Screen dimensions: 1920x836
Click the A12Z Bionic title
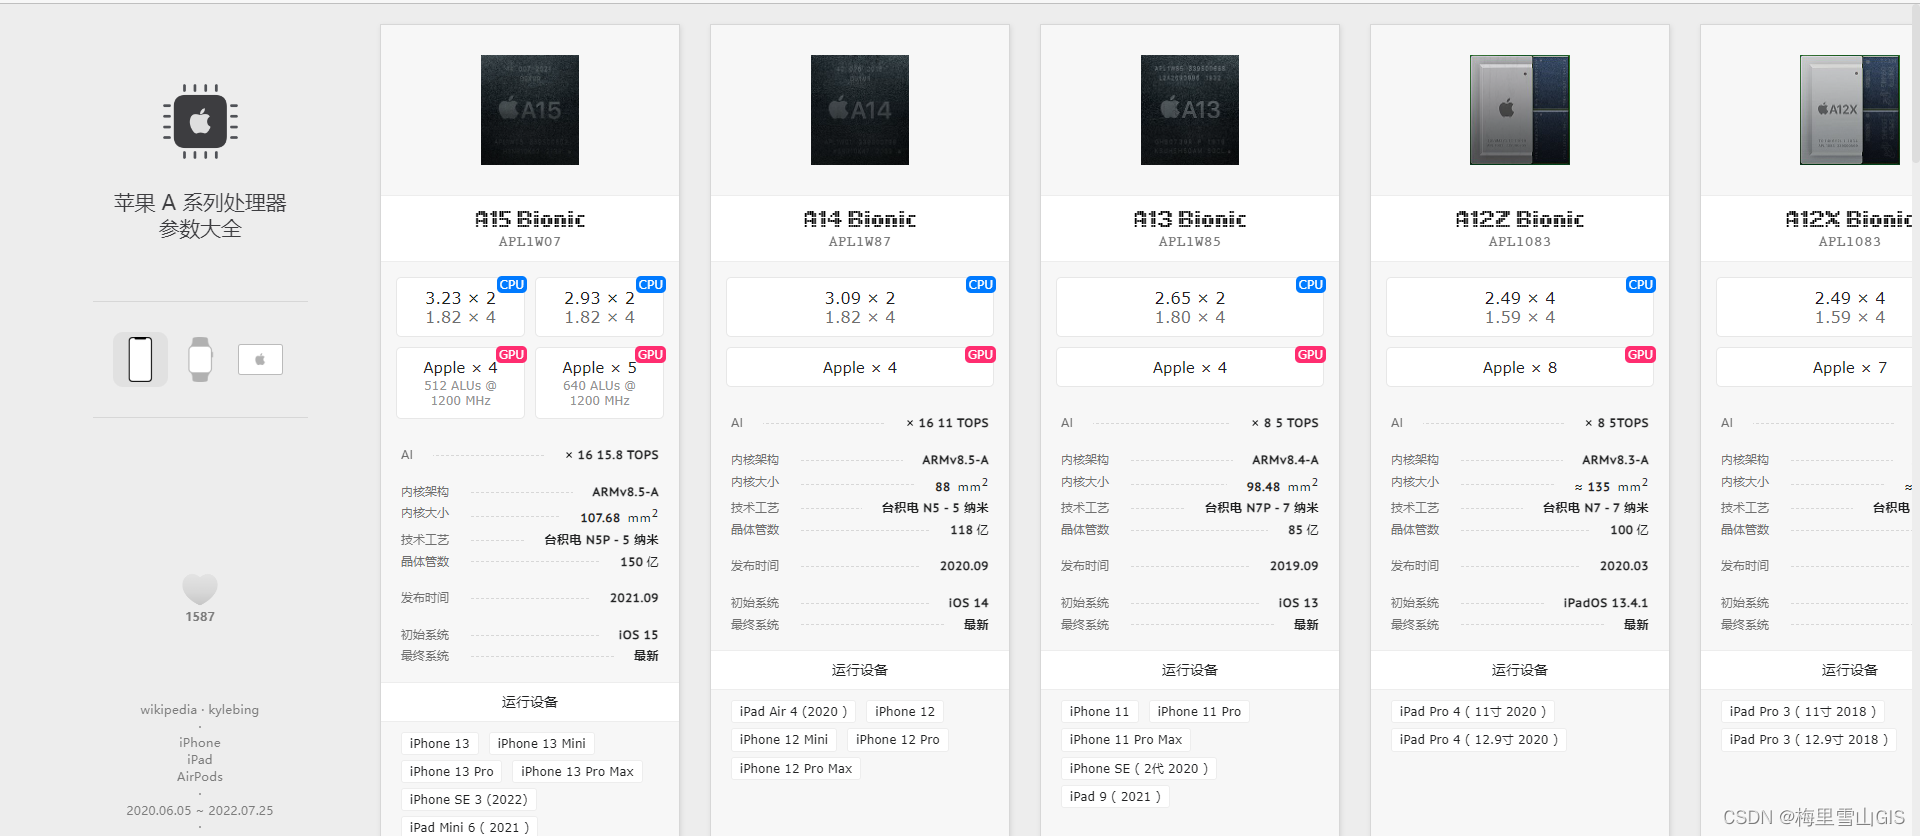pos(1520,219)
